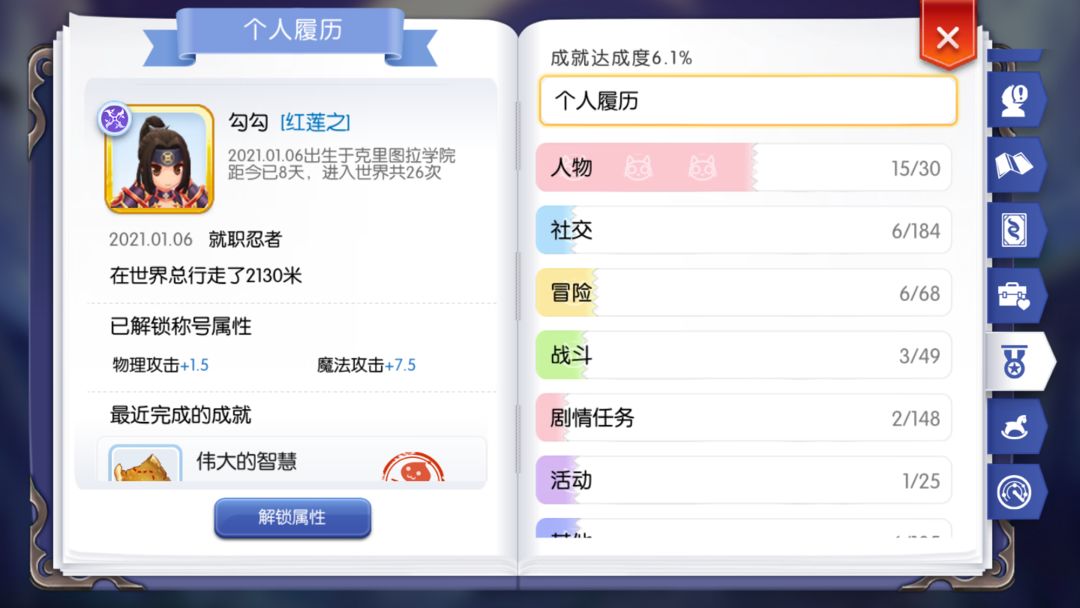Open the toolbox with heart side tab
Image resolution: width=1080 pixels, height=608 pixels.
[x=1015, y=296]
